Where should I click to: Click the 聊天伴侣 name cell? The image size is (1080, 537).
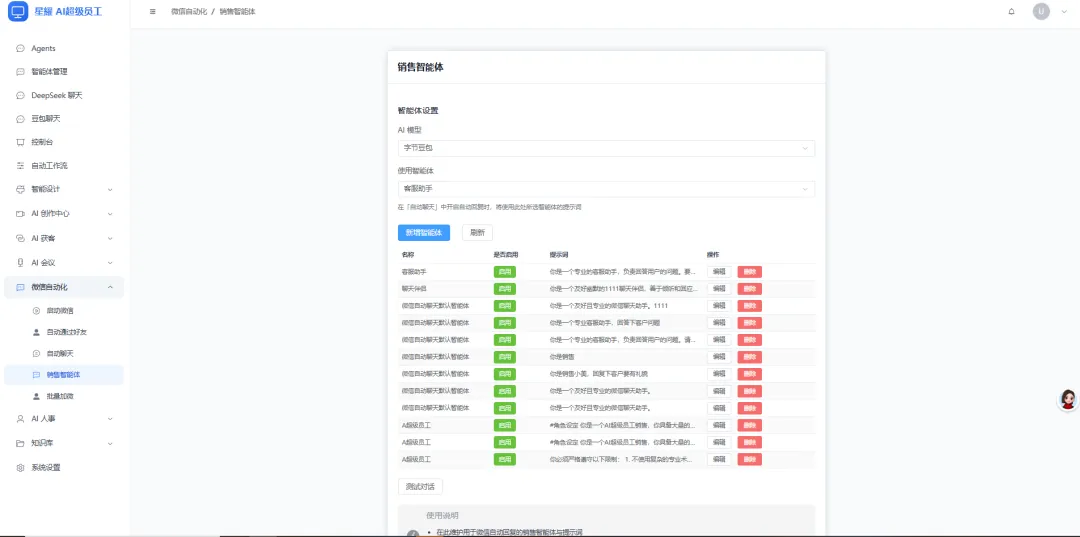(414, 288)
